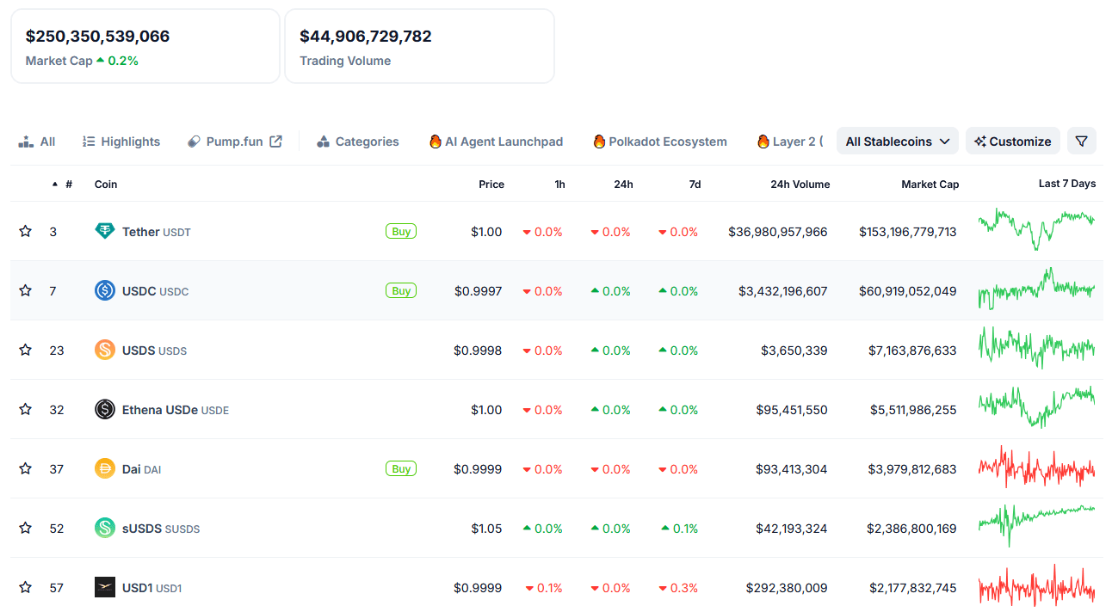The width and height of the screenshot is (1107, 607).
Task: Open the Pump.fun tab link
Action: point(234,141)
